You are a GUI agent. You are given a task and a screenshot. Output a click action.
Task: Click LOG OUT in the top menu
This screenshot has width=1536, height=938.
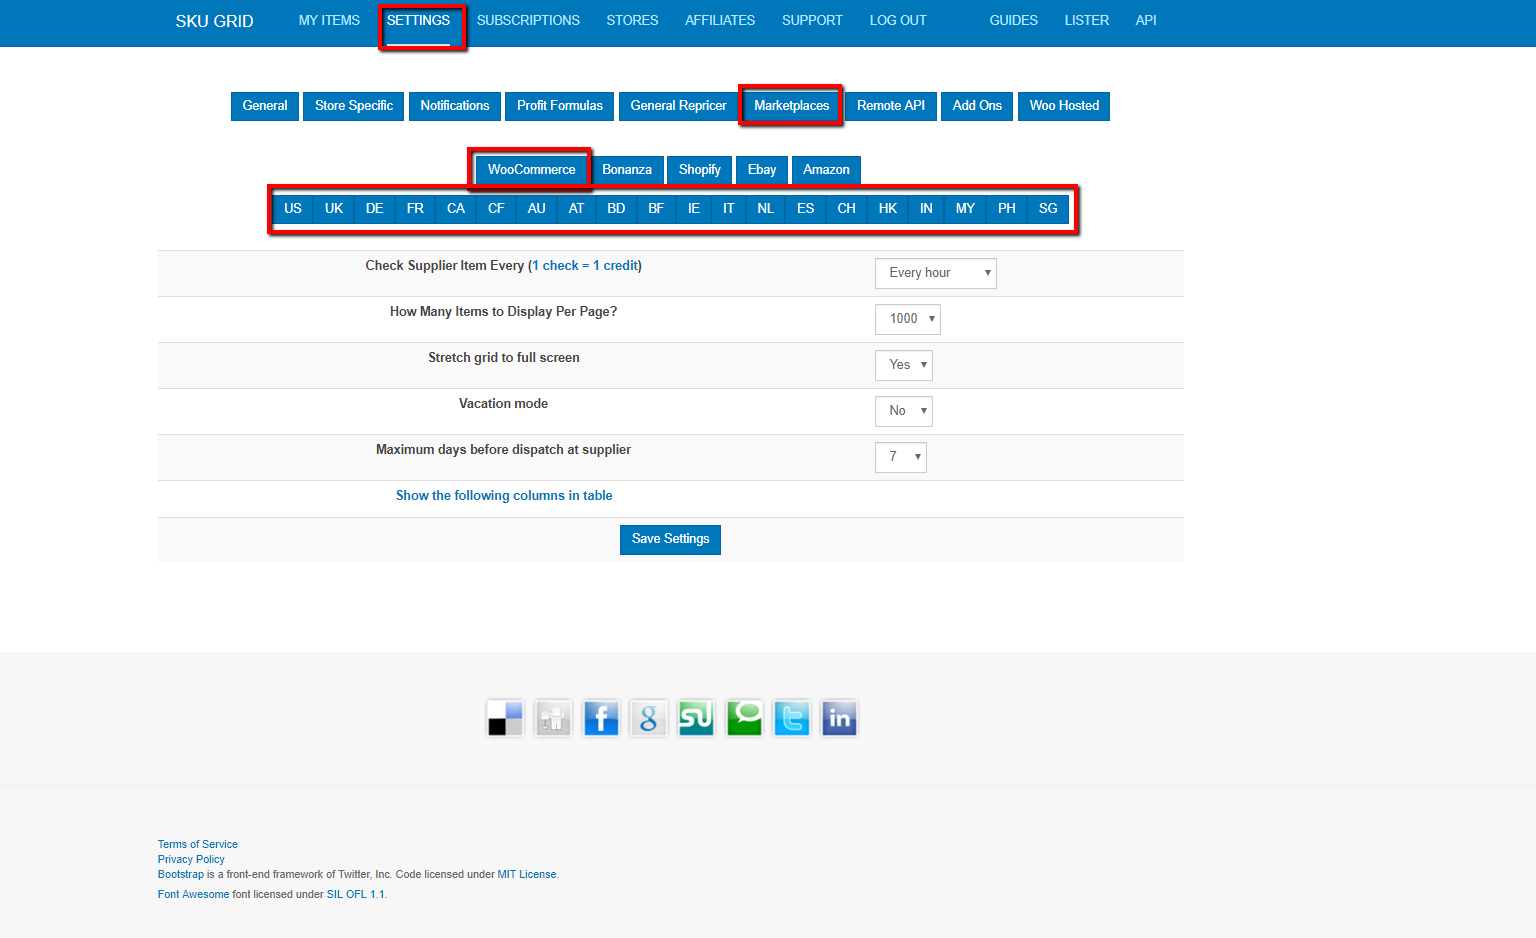tap(898, 20)
